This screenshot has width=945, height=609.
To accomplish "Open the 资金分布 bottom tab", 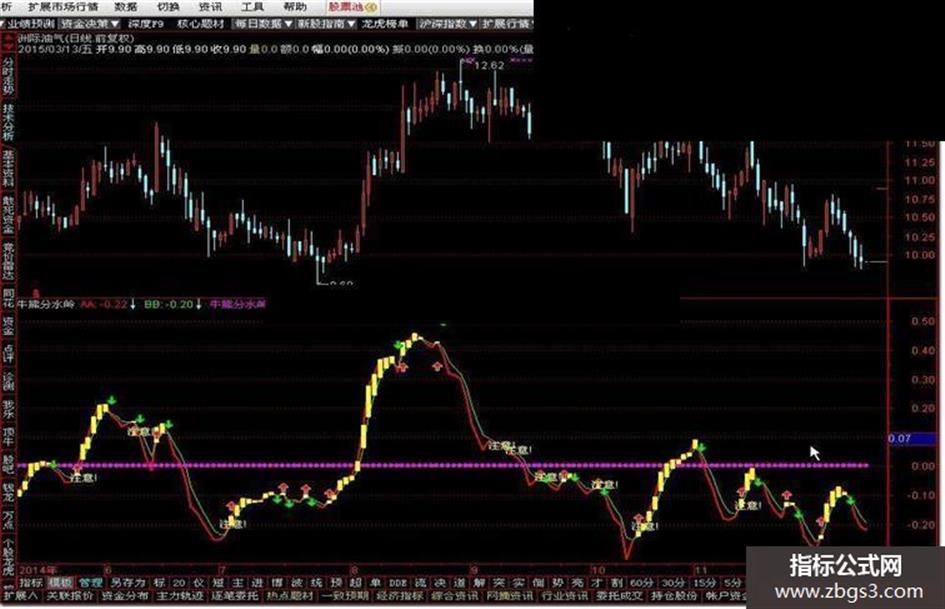I will (x=125, y=596).
